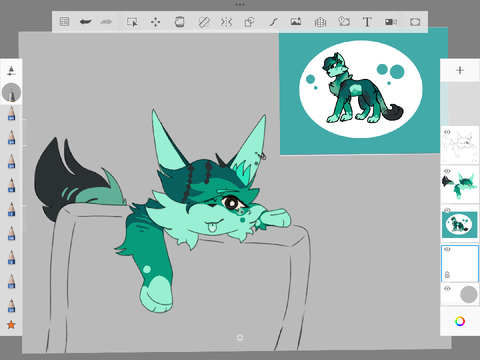Viewport: 480px width, 360px height.
Task: Open the time-lapse recording camera
Action: click(x=391, y=22)
